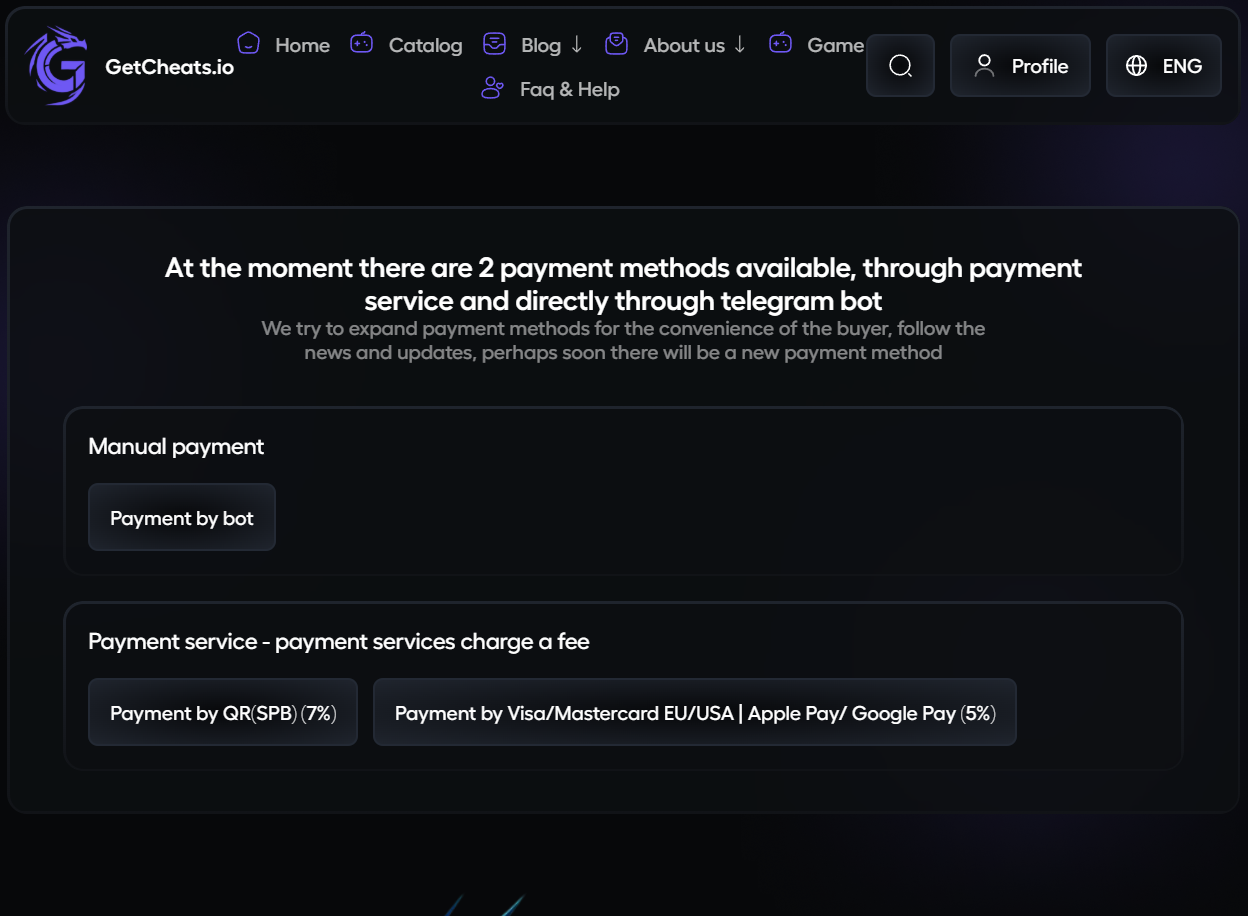Expand the Blog dropdown arrow

[x=577, y=45]
